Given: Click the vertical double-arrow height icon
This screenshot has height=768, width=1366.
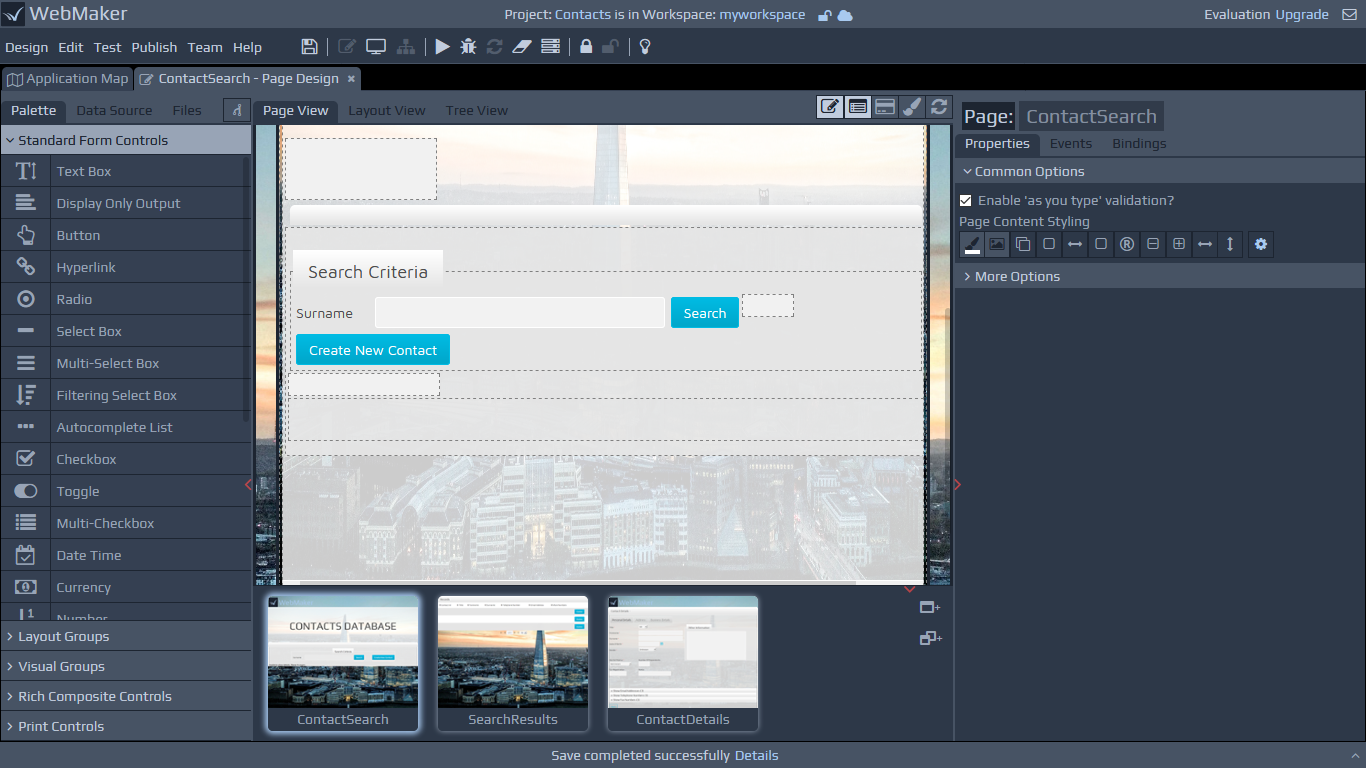Looking at the screenshot, I should (x=1231, y=244).
